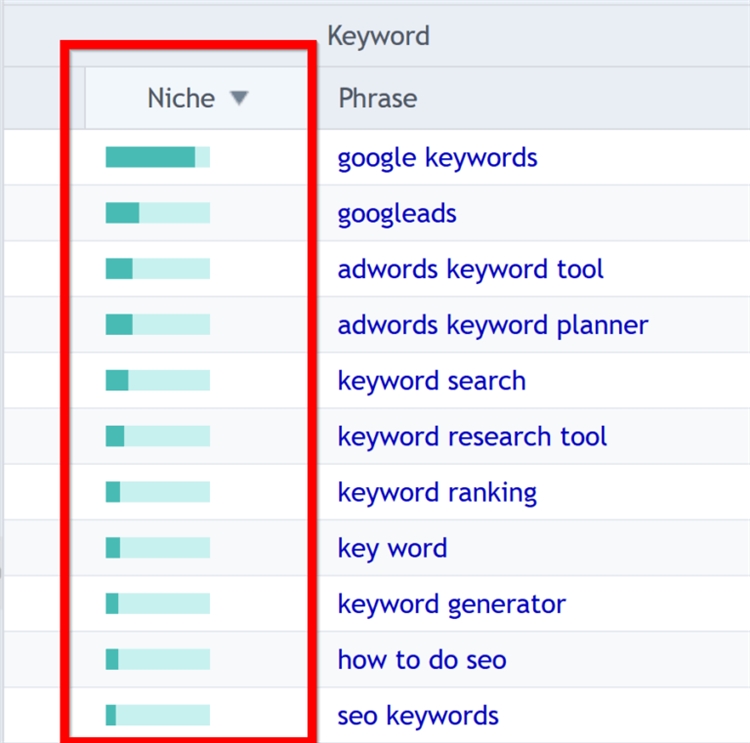Select 'adwords keyword planner' phrase

492,326
